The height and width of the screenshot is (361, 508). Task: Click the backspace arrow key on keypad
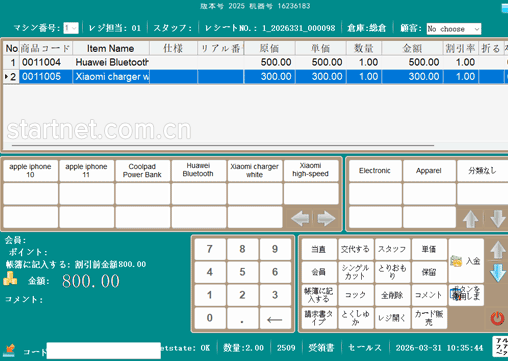click(x=275, y=318)
